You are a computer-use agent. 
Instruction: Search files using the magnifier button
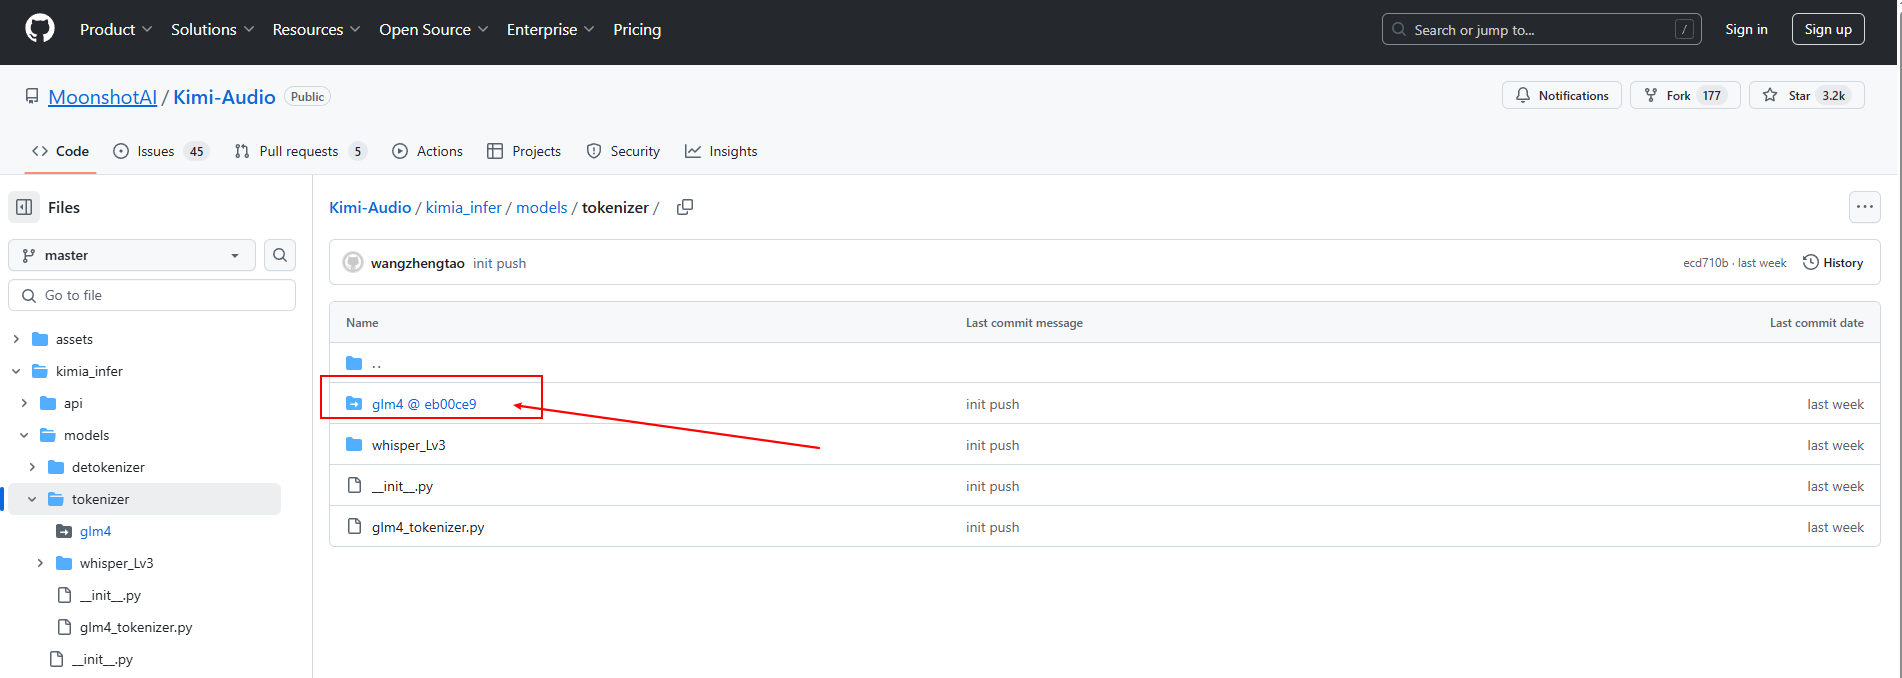[x=280, y=255]
